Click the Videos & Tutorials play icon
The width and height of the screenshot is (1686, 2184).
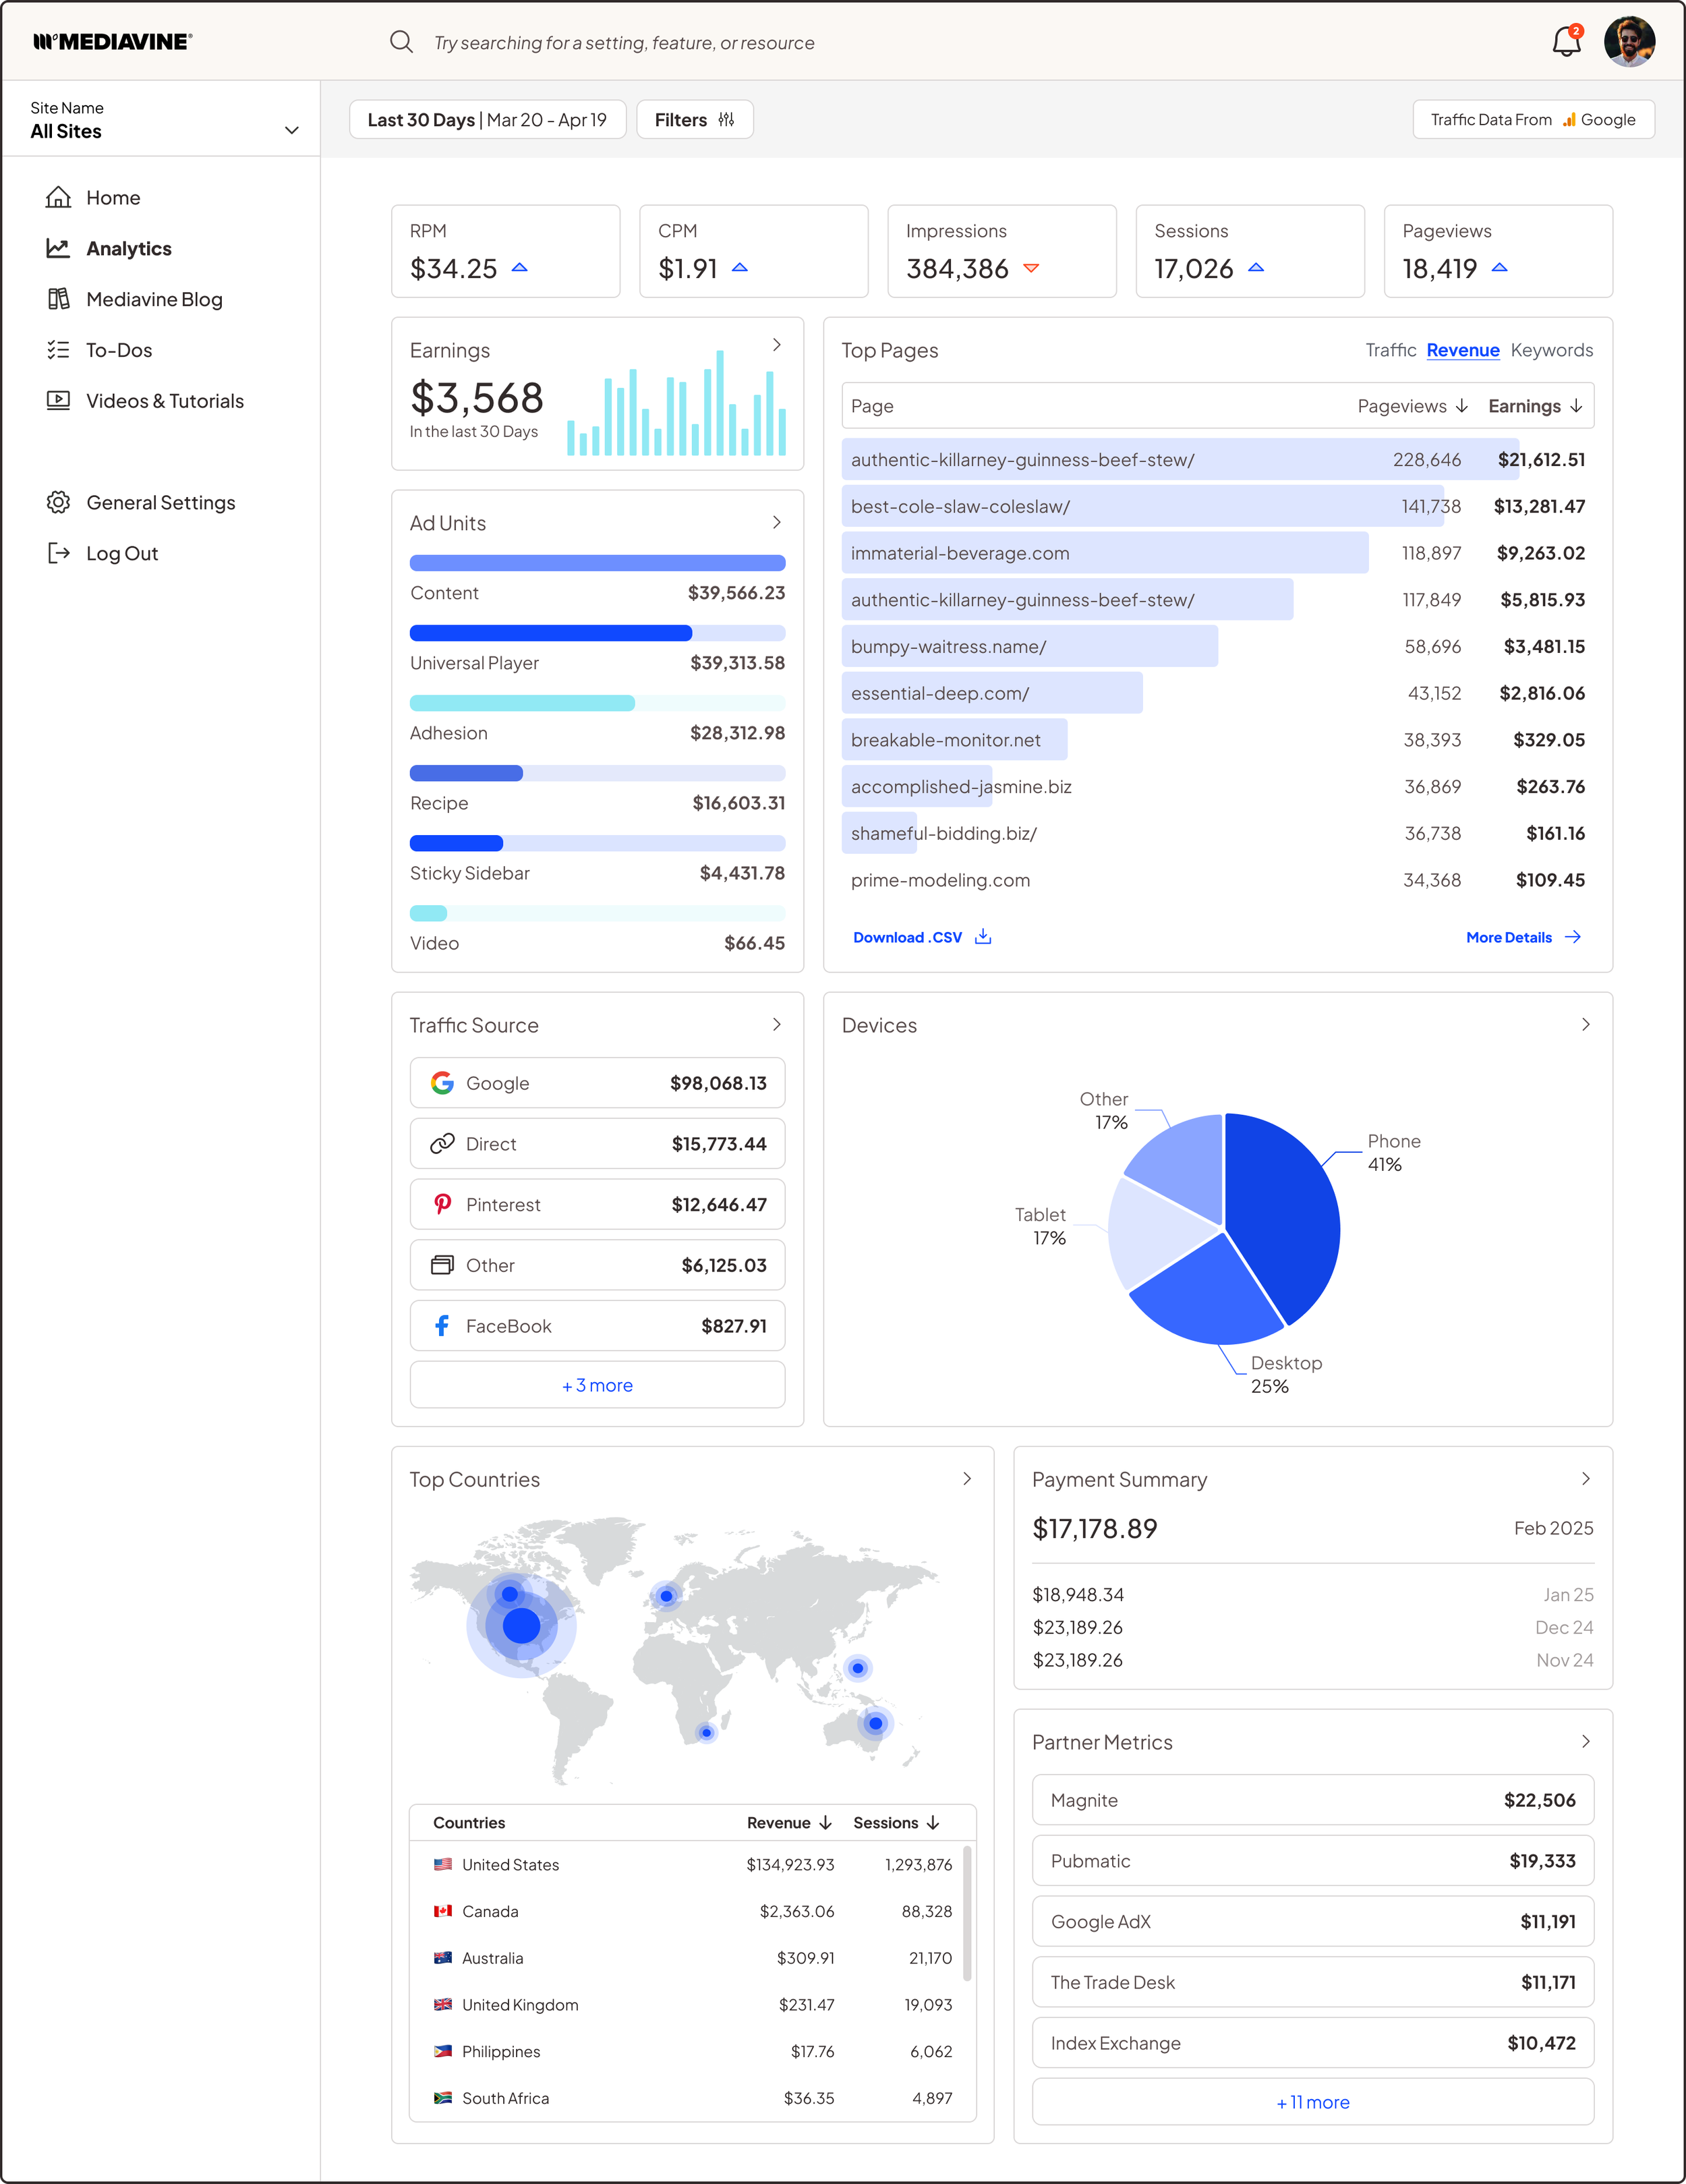click(59, 401)
